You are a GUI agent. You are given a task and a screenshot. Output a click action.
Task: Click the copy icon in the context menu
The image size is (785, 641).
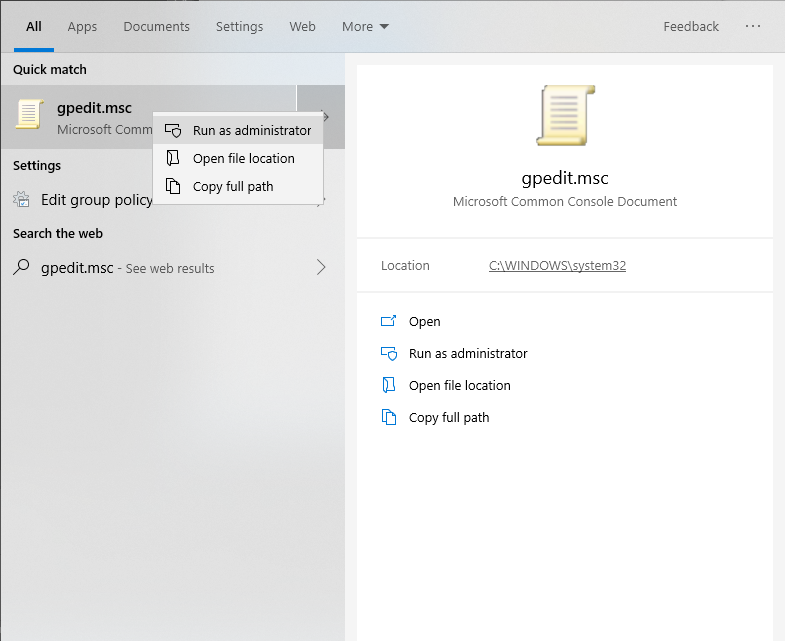point(174,187)
